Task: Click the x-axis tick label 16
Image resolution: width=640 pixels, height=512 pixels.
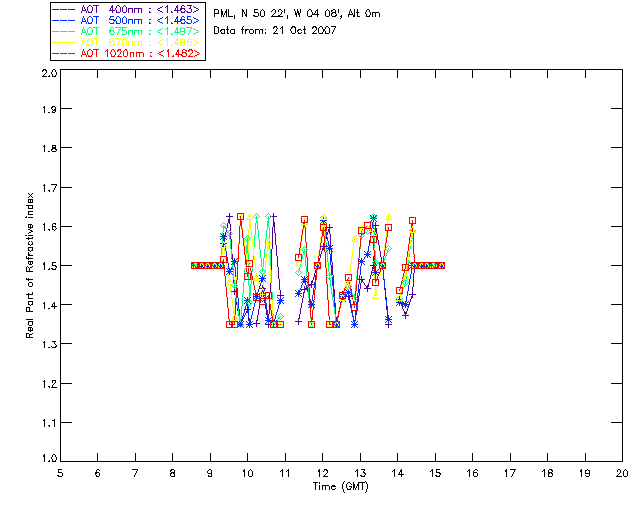Action: [473, 473]
